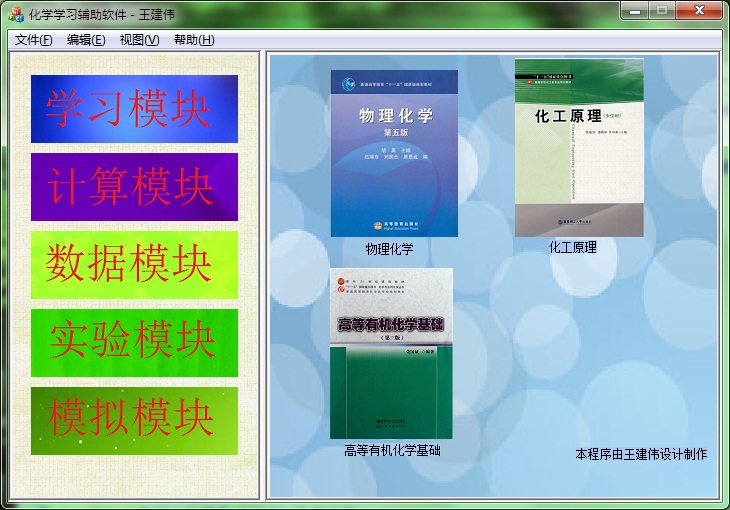Open the 编辑(E) menu
Screen dimensions: 730x510
pyautogui.click(x=86, y=40)
